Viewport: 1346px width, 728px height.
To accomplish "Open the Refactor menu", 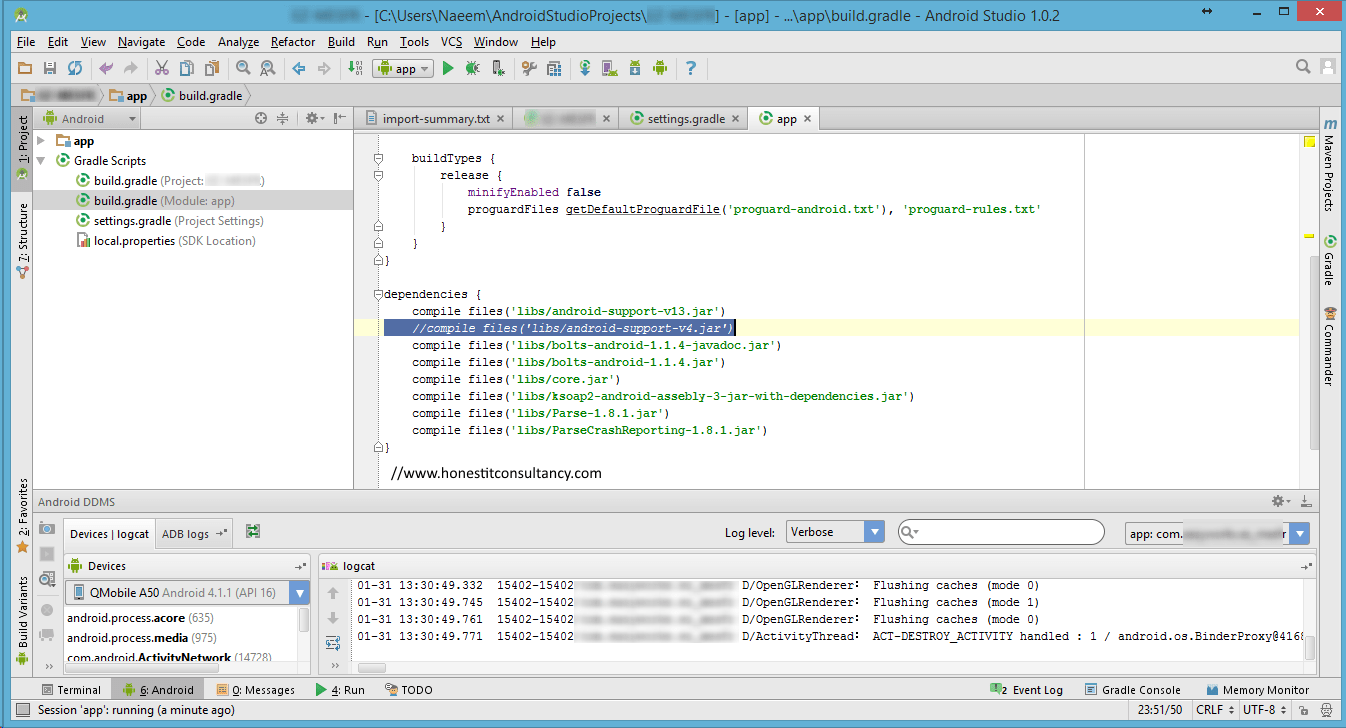I will (292, 42).
